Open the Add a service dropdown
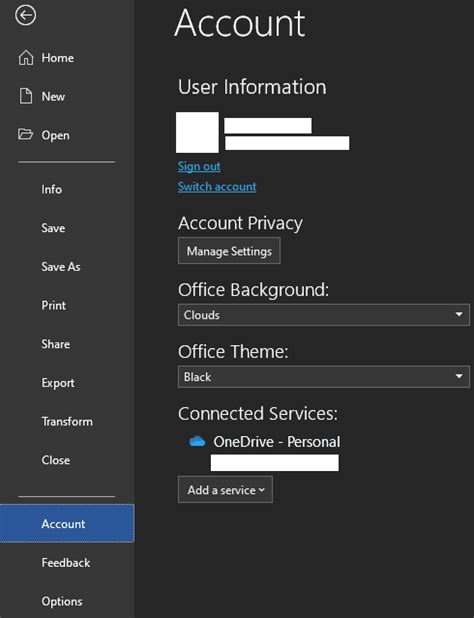Image resolution: width=474 pixels, height=618 pixels. click(x=225, y=490)
